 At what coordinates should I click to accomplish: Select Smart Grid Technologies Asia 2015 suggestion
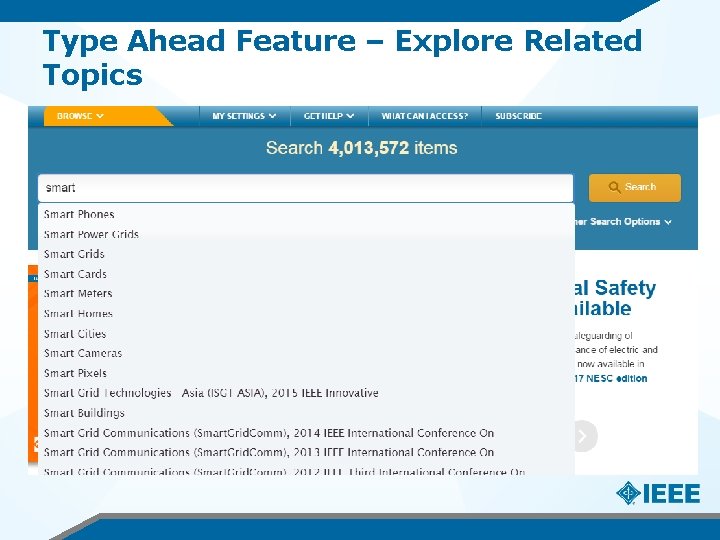point(306,393)
